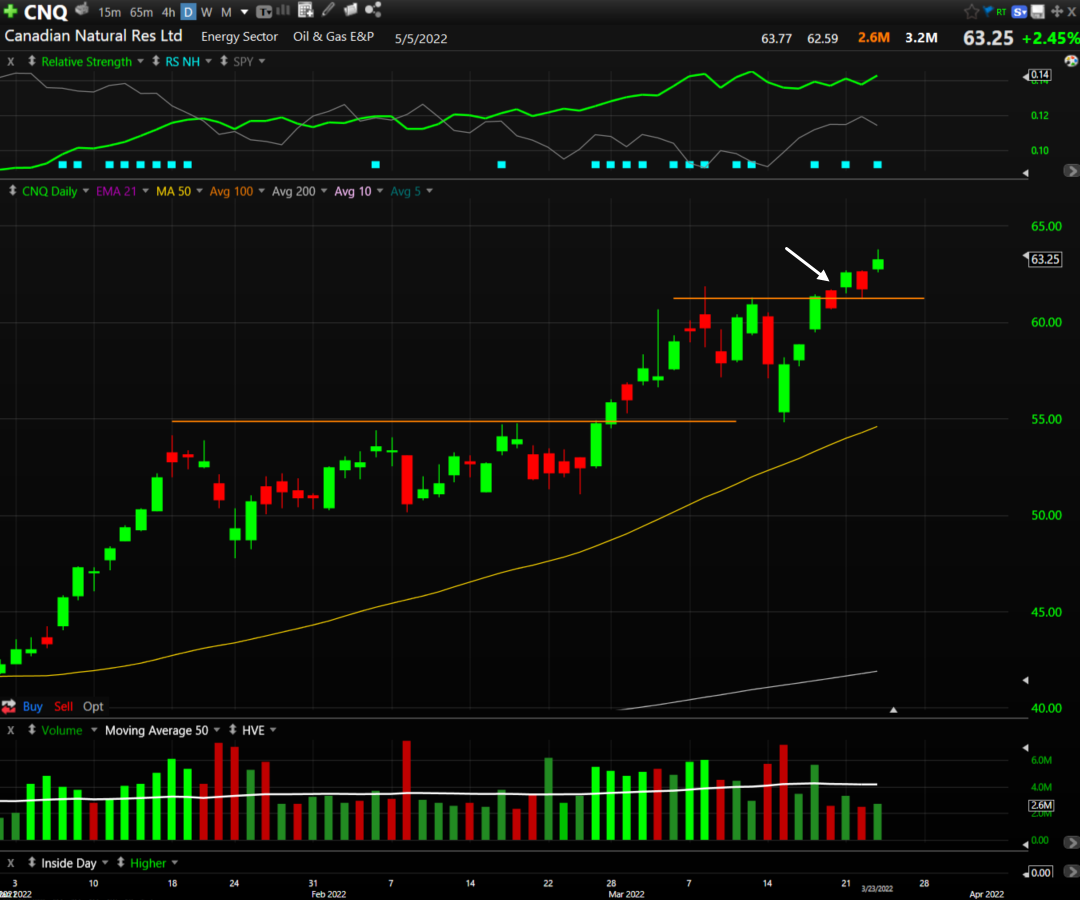
Task: Click the 2.6M volume marker on axis
Action: coord(1041,805)
